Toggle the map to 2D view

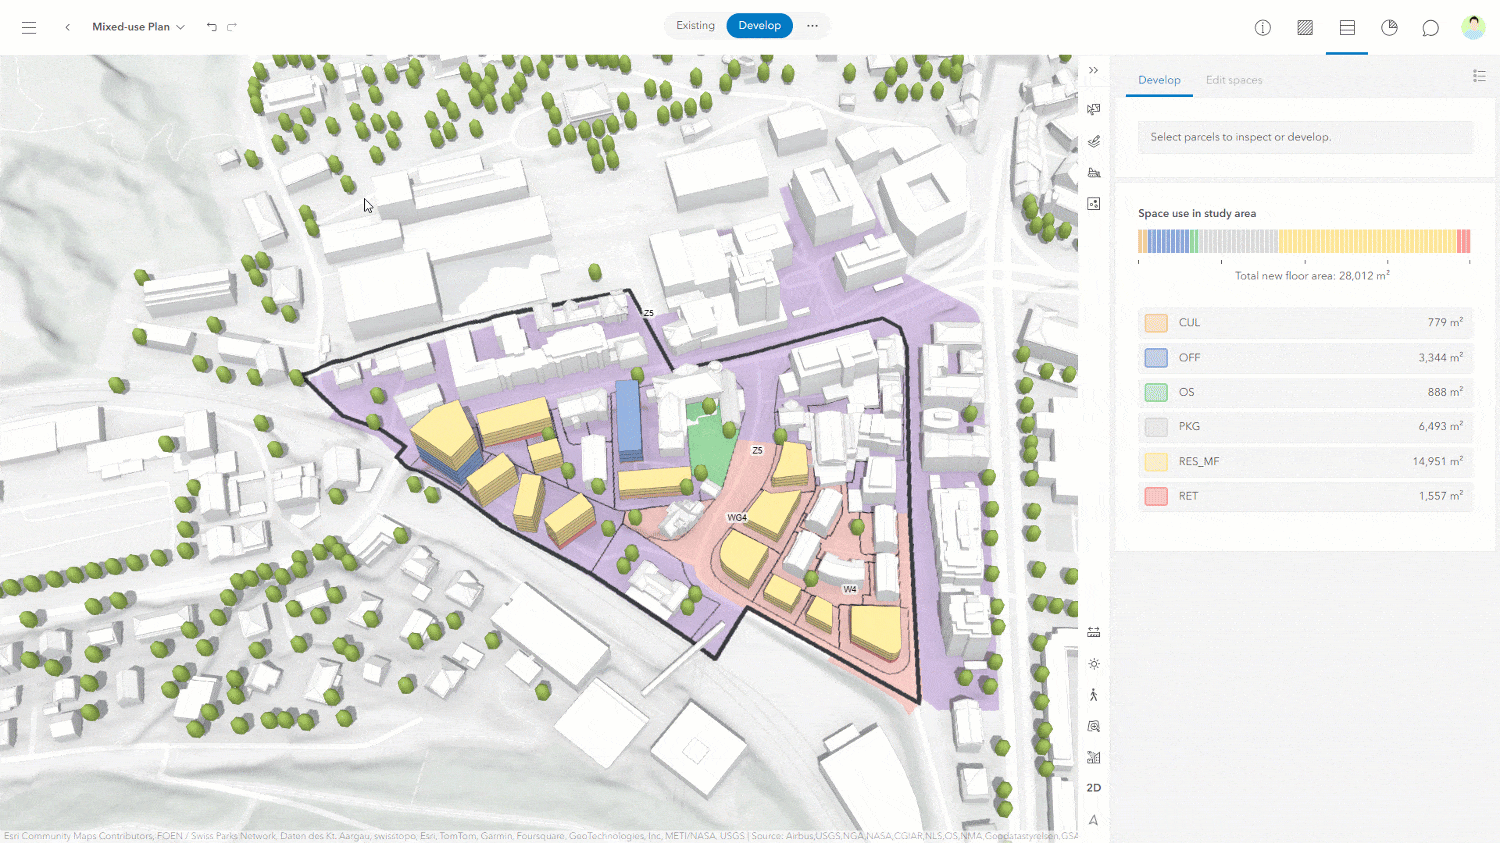point(1093,787)
